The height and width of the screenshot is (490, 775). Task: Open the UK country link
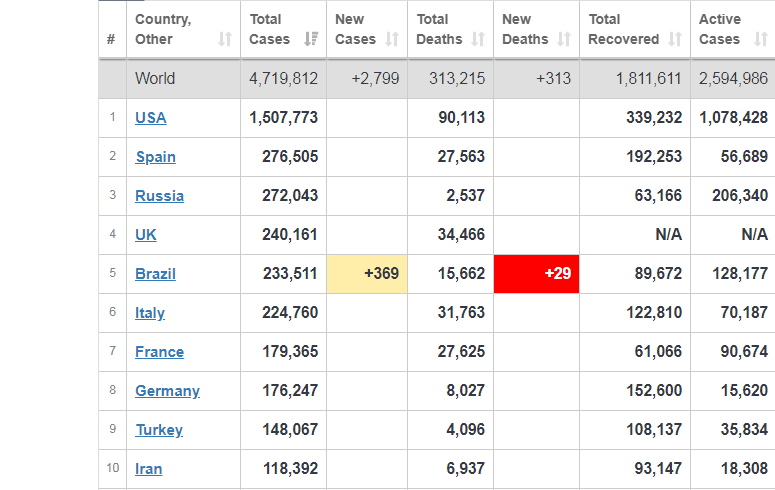146,235
